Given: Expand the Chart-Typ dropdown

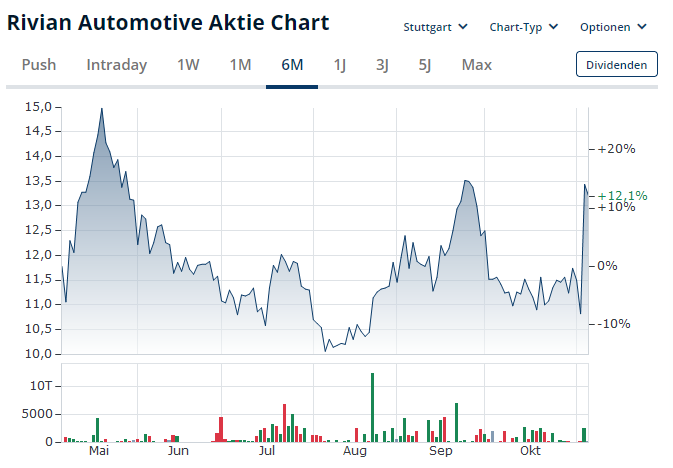Looking at the screenshot, I should (x=524, y=27).
